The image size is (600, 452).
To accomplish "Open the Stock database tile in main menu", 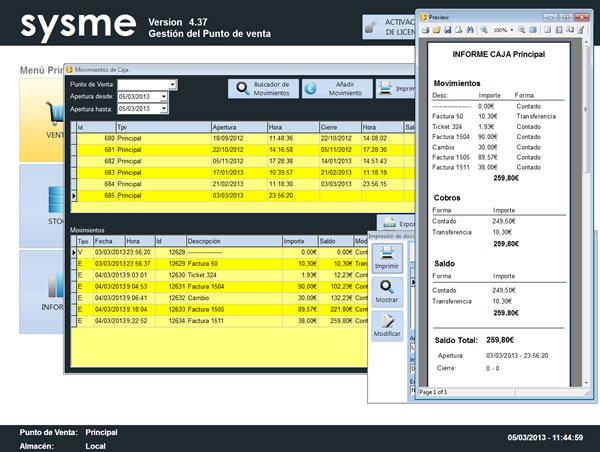I will 42,206.
